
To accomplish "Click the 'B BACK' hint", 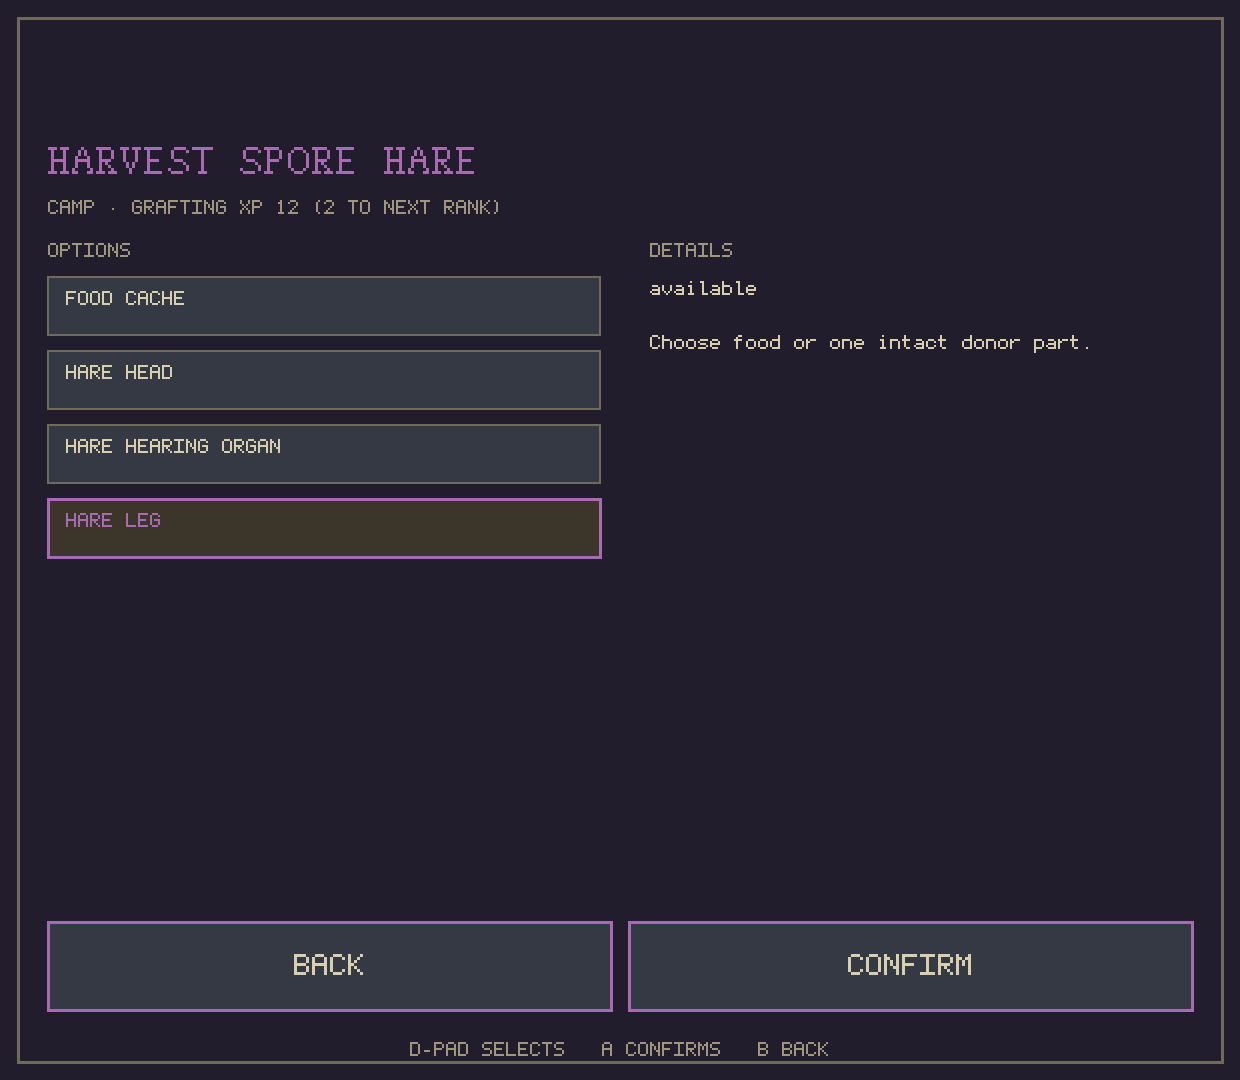I will pyautogui.click(x=793, y=1049).
